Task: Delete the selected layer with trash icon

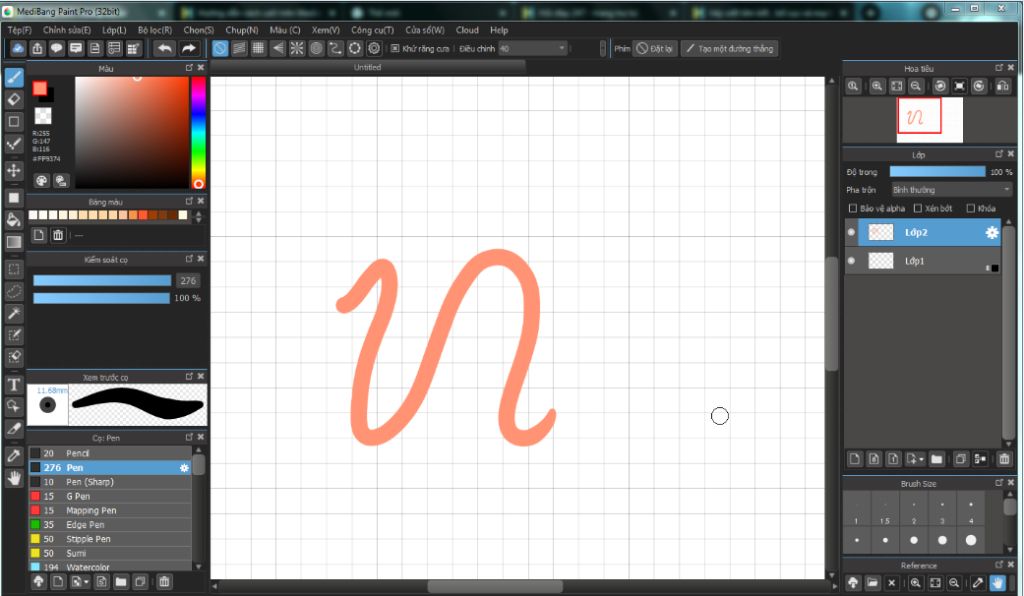Action: [1004, 459]
